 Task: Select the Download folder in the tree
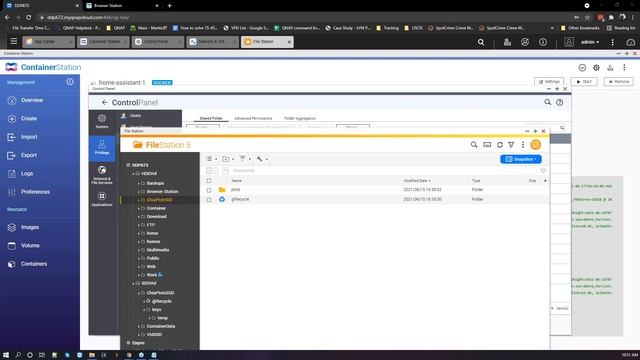click(x=156, y=217)
